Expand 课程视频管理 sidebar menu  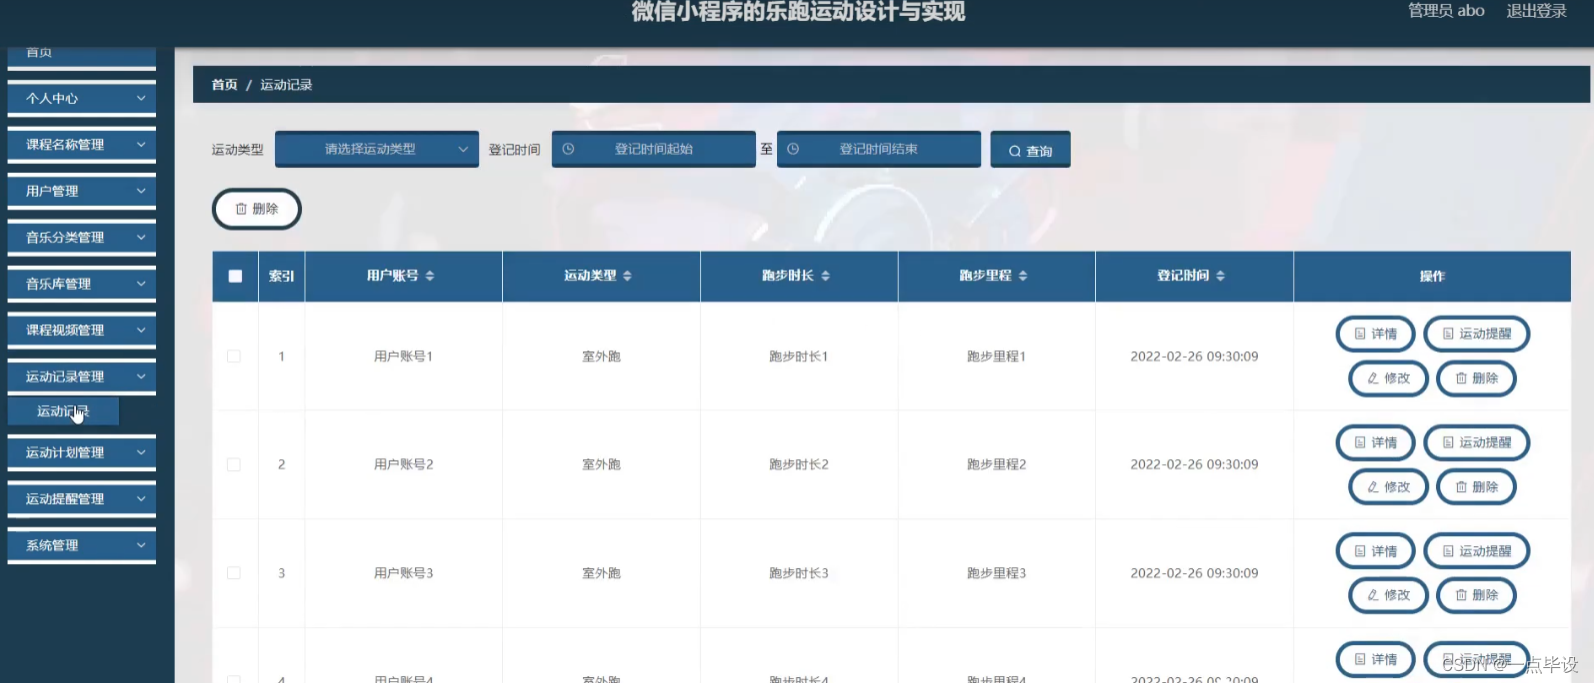pos(82,330)
